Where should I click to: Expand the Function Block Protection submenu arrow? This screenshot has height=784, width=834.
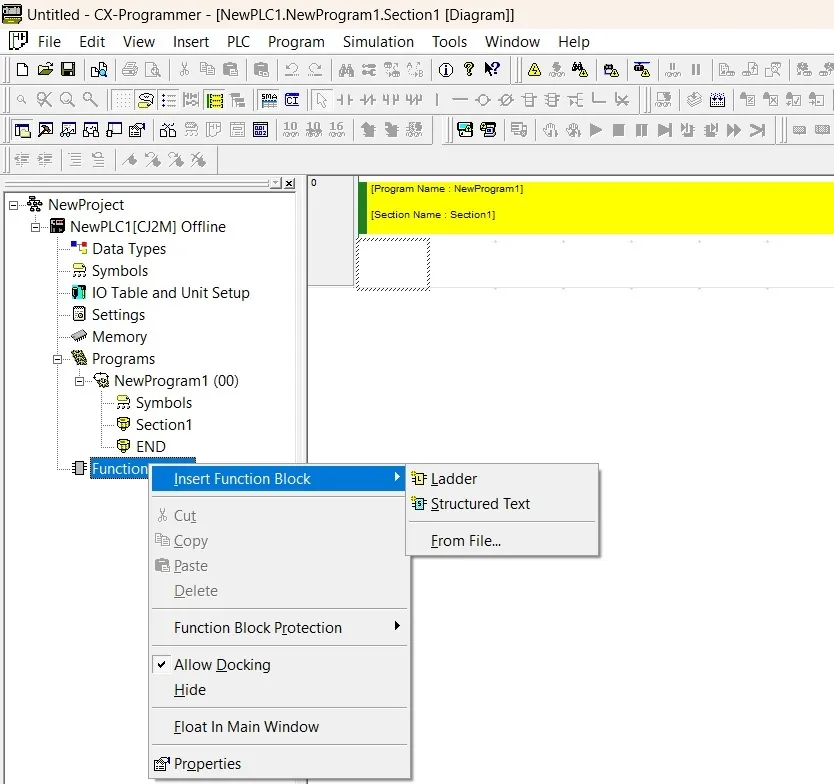[x=397, y=626]
